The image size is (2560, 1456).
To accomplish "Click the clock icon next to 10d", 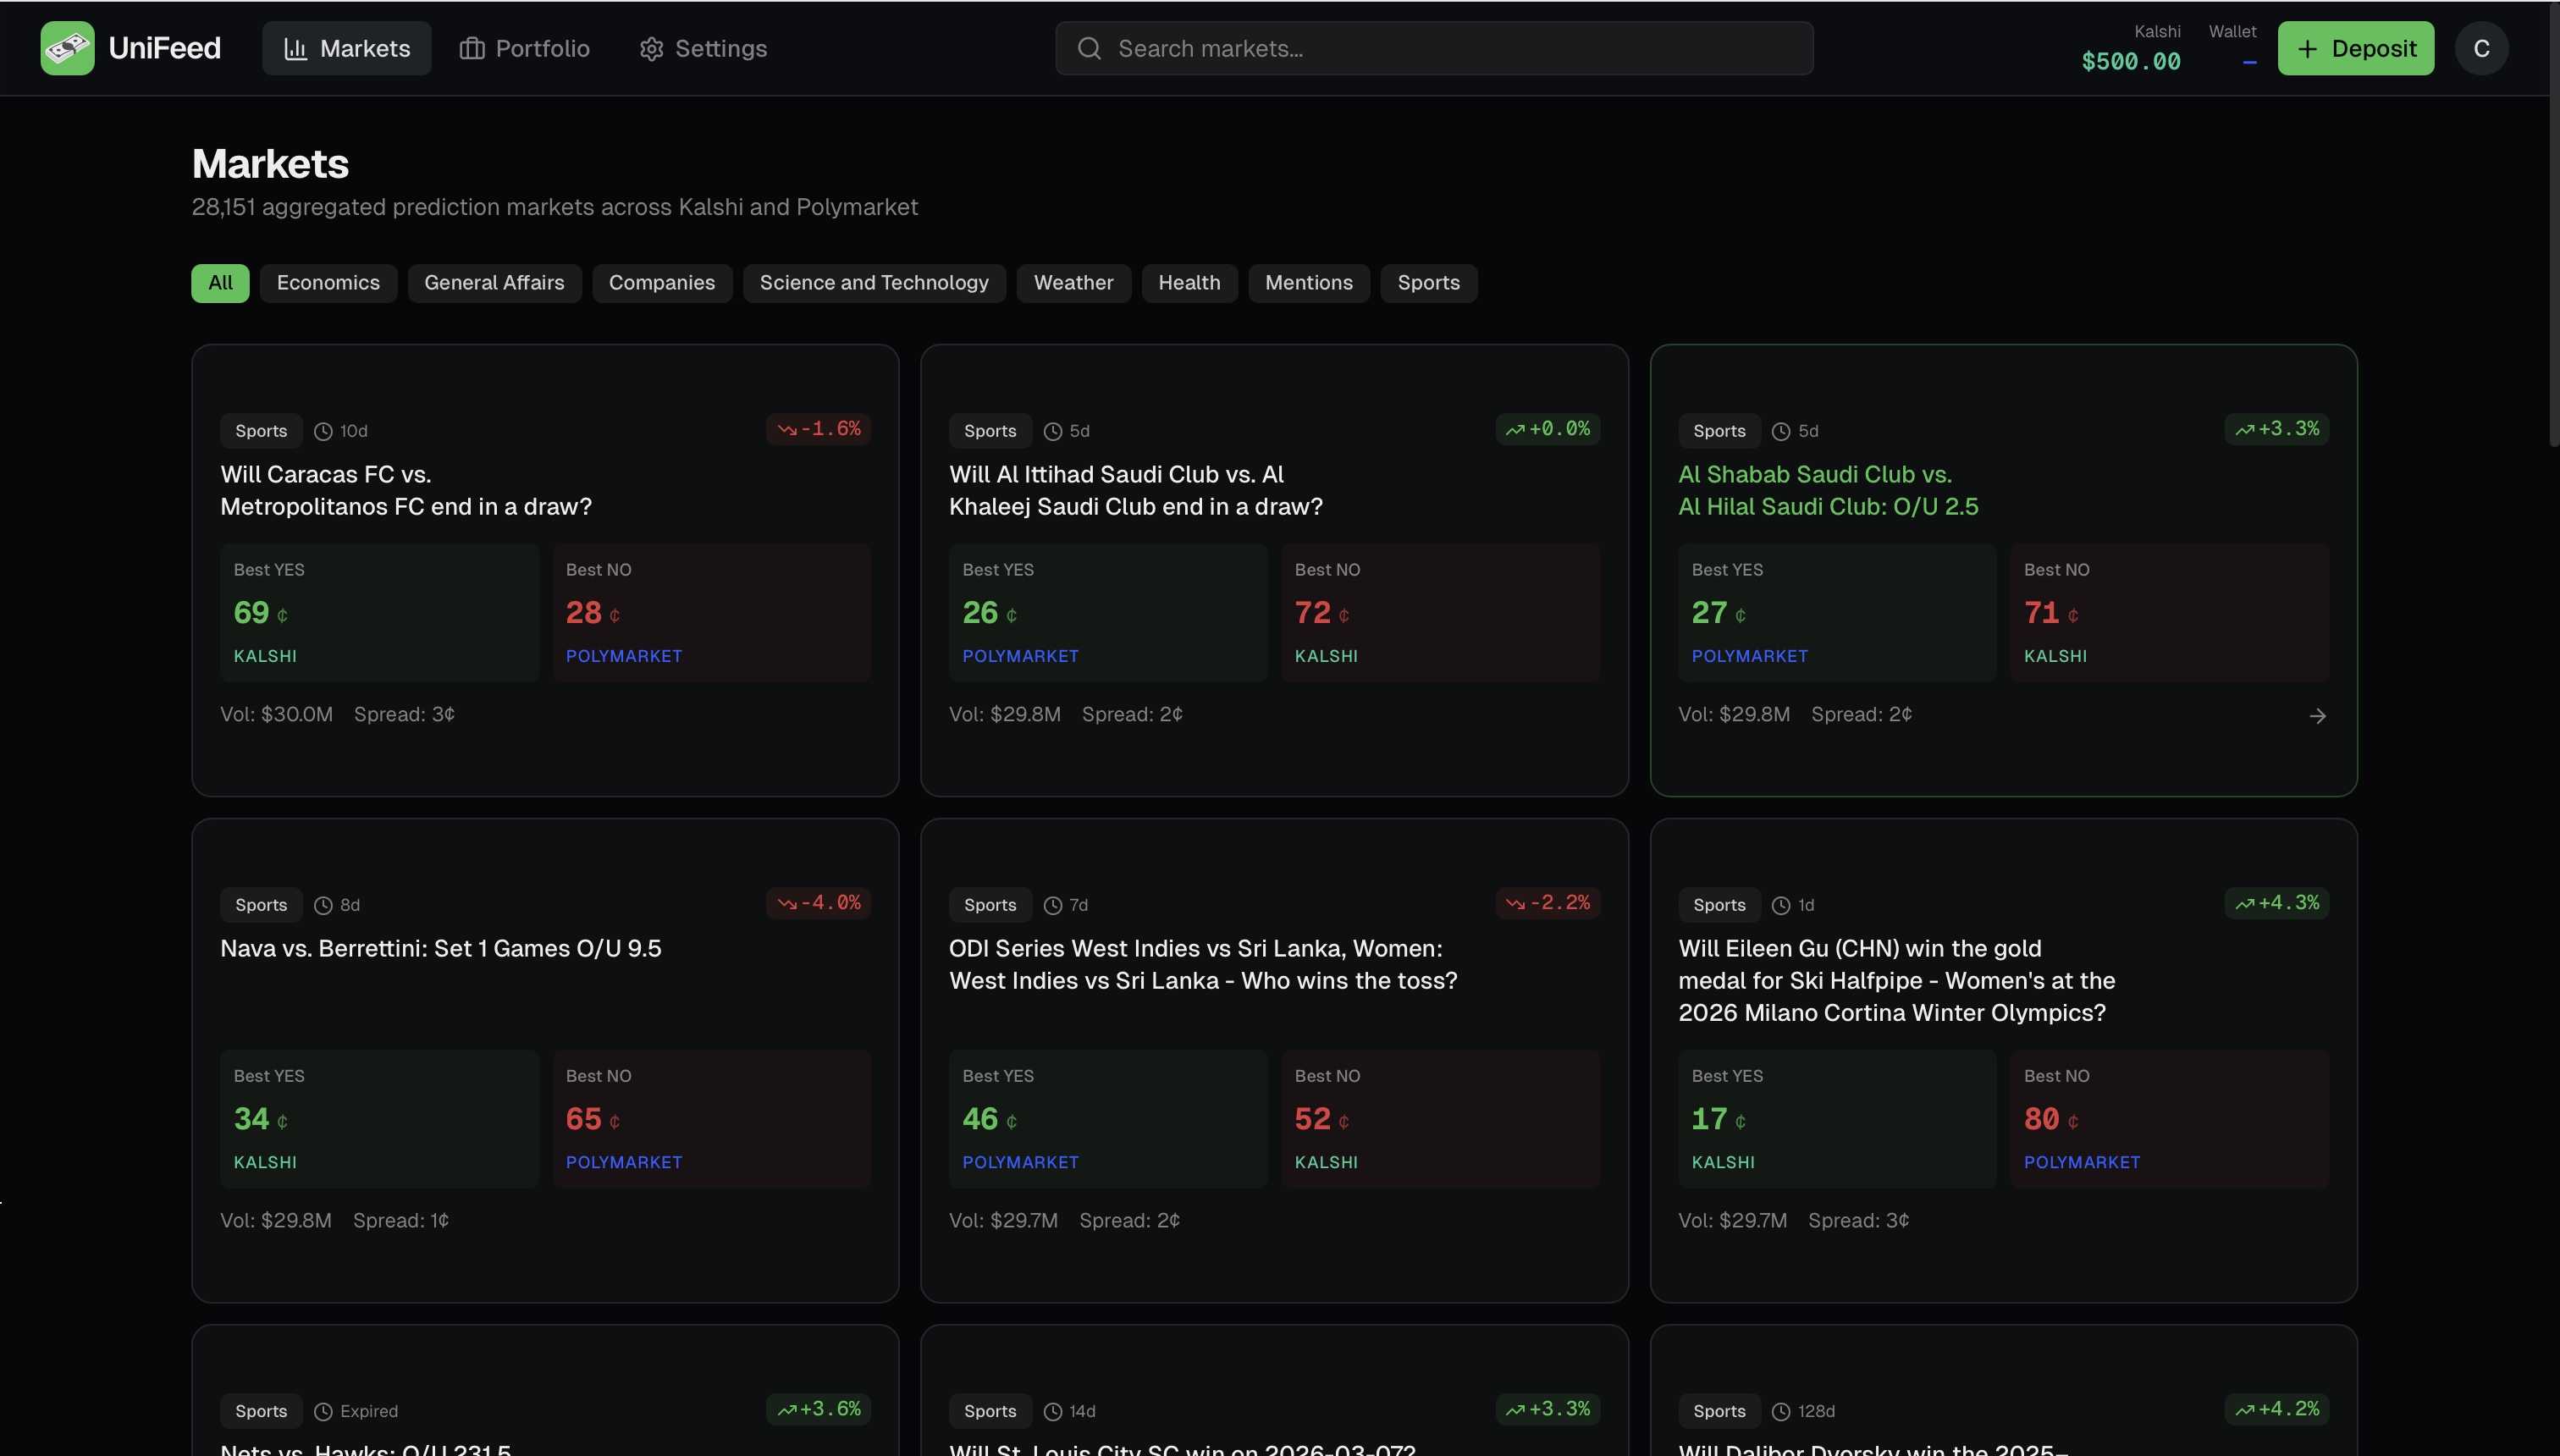I will (x=323, y=431).
